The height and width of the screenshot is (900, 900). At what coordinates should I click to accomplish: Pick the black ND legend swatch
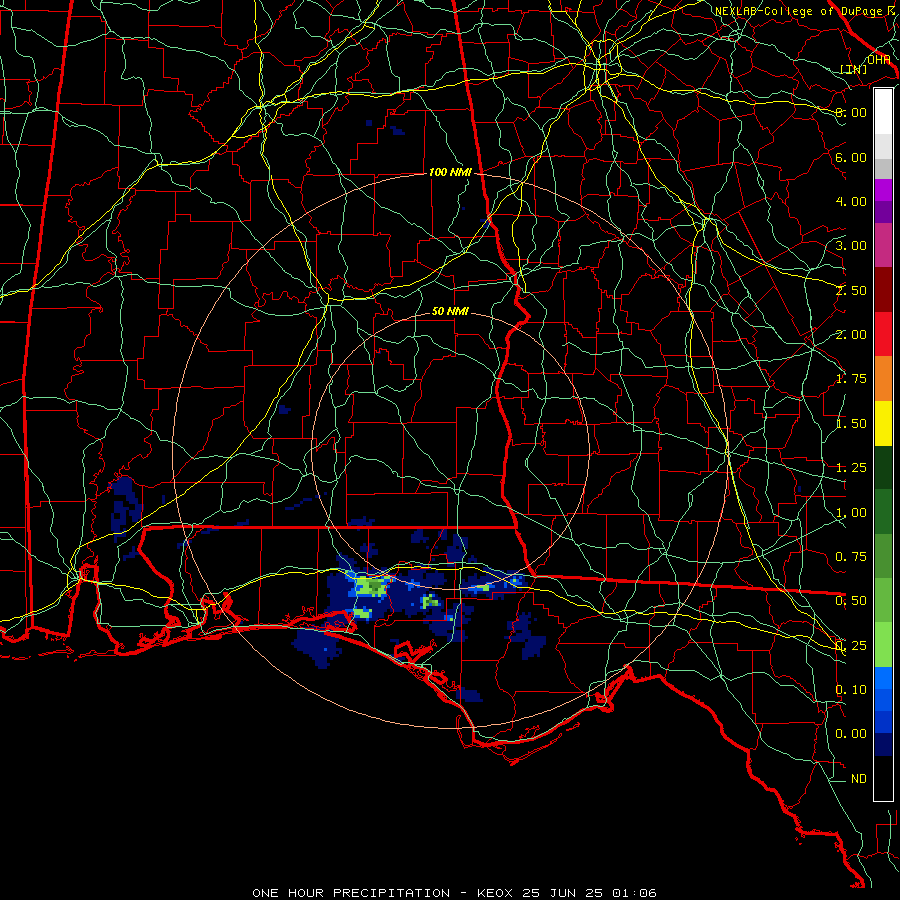pos(883,778)
